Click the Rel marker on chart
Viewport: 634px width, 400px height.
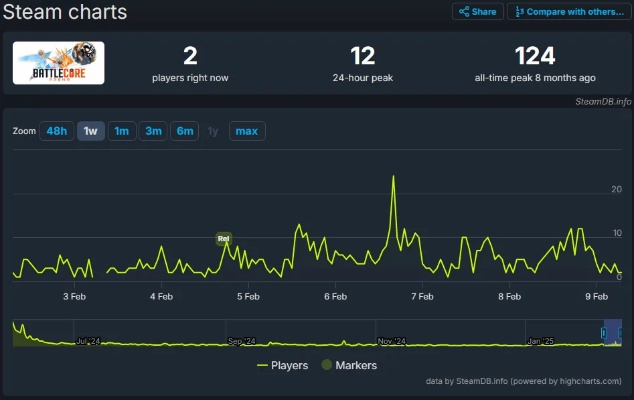coord(223,239)
